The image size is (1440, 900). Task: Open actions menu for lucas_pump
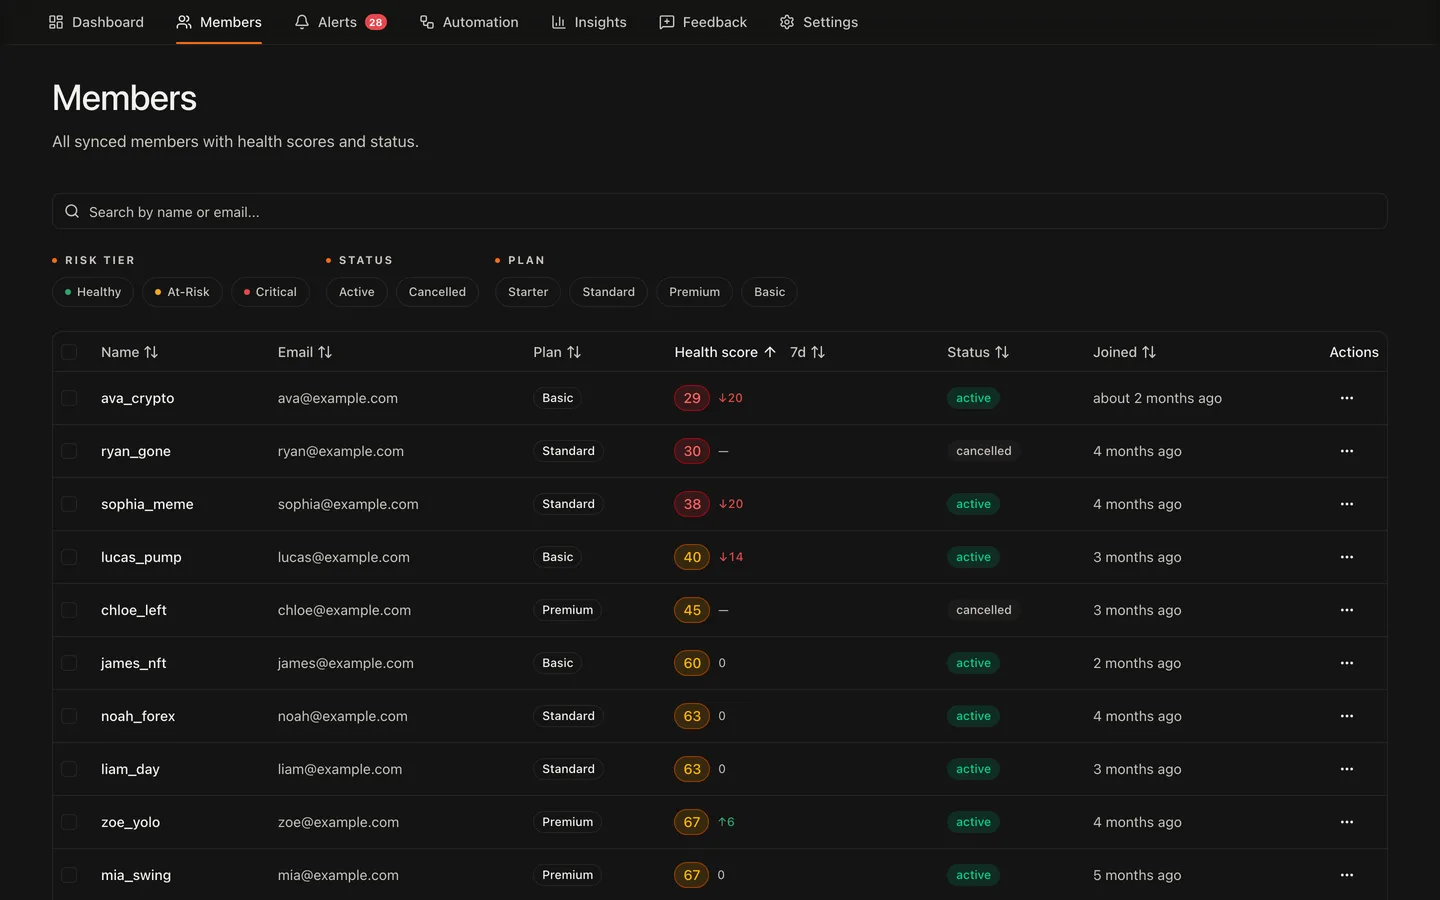point(1346,557)
